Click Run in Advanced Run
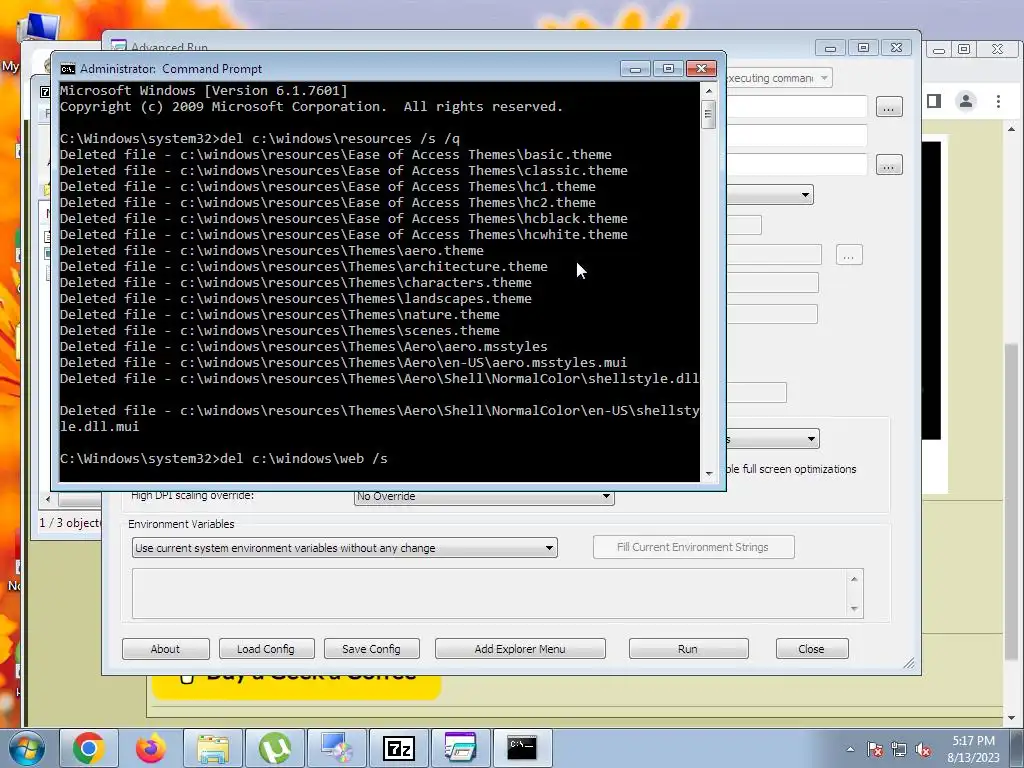 pos(688,648)
